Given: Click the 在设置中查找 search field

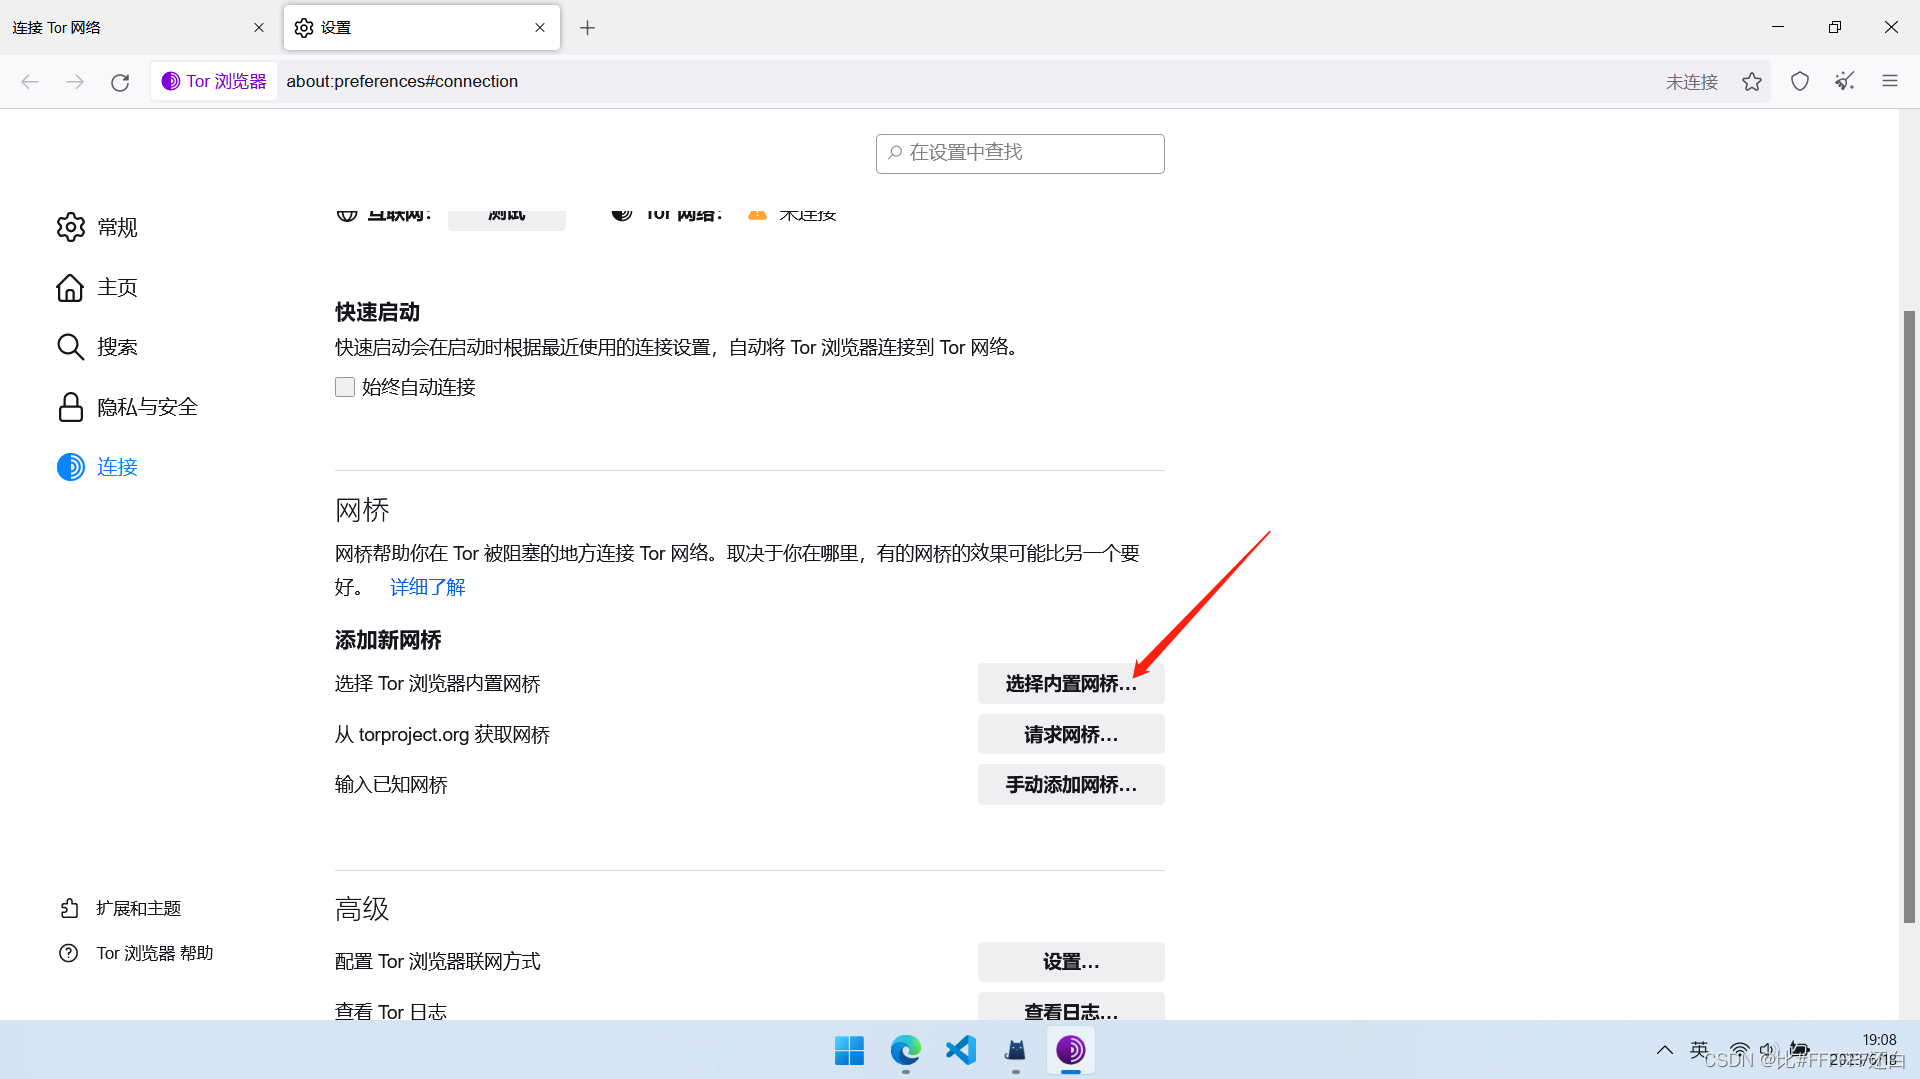Looking at the screenshot, I should tap(1019, 153).
